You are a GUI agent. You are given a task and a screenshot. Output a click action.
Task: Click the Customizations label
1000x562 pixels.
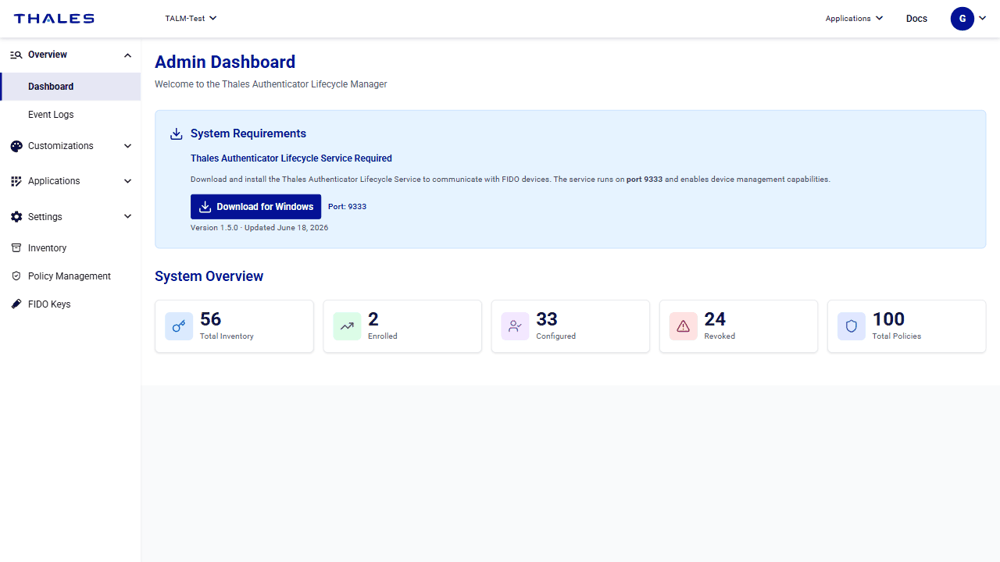[x=61, y=146]
